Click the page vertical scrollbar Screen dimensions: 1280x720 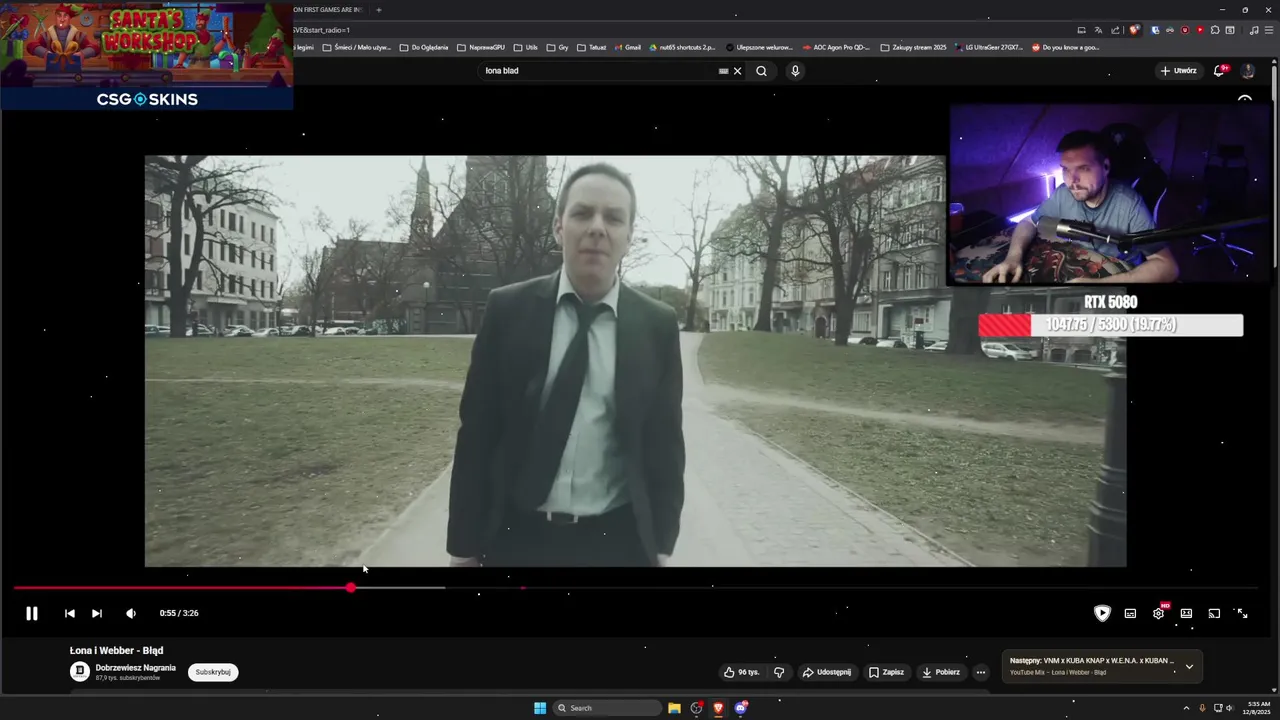(1275, 165)
